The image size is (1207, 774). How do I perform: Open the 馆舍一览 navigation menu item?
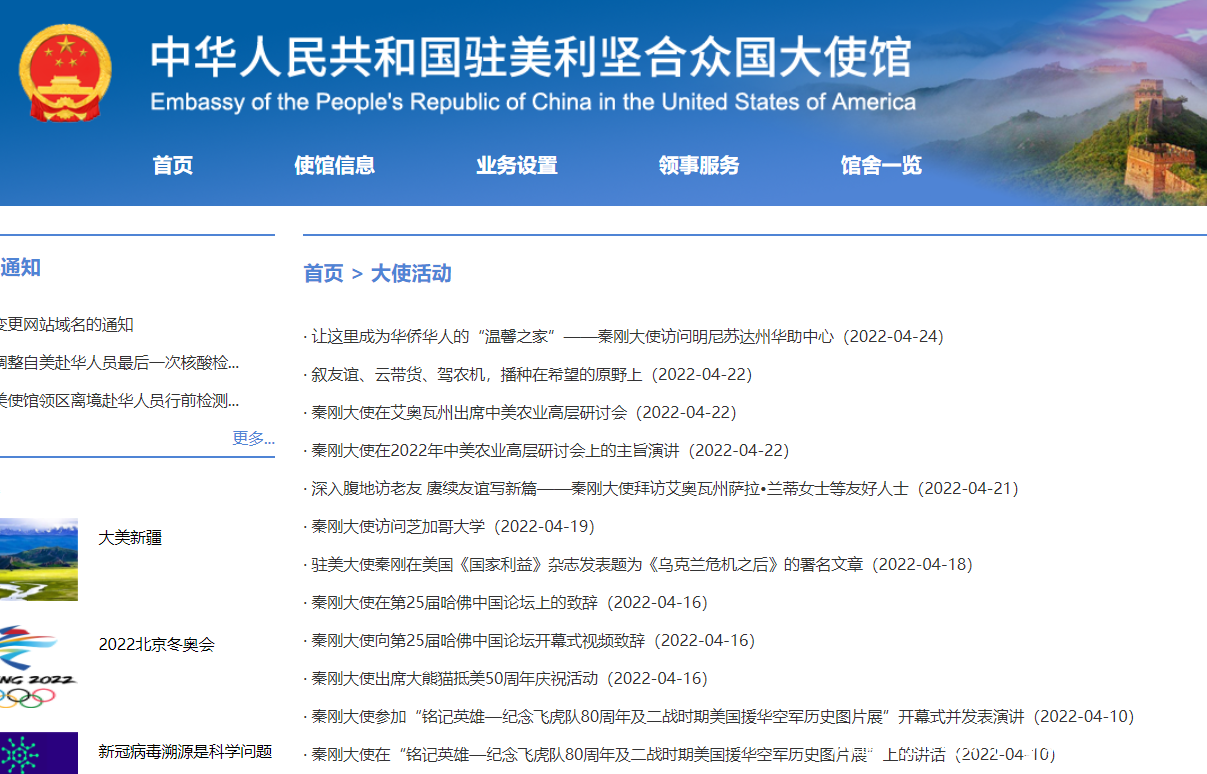(x=881, y=166)
